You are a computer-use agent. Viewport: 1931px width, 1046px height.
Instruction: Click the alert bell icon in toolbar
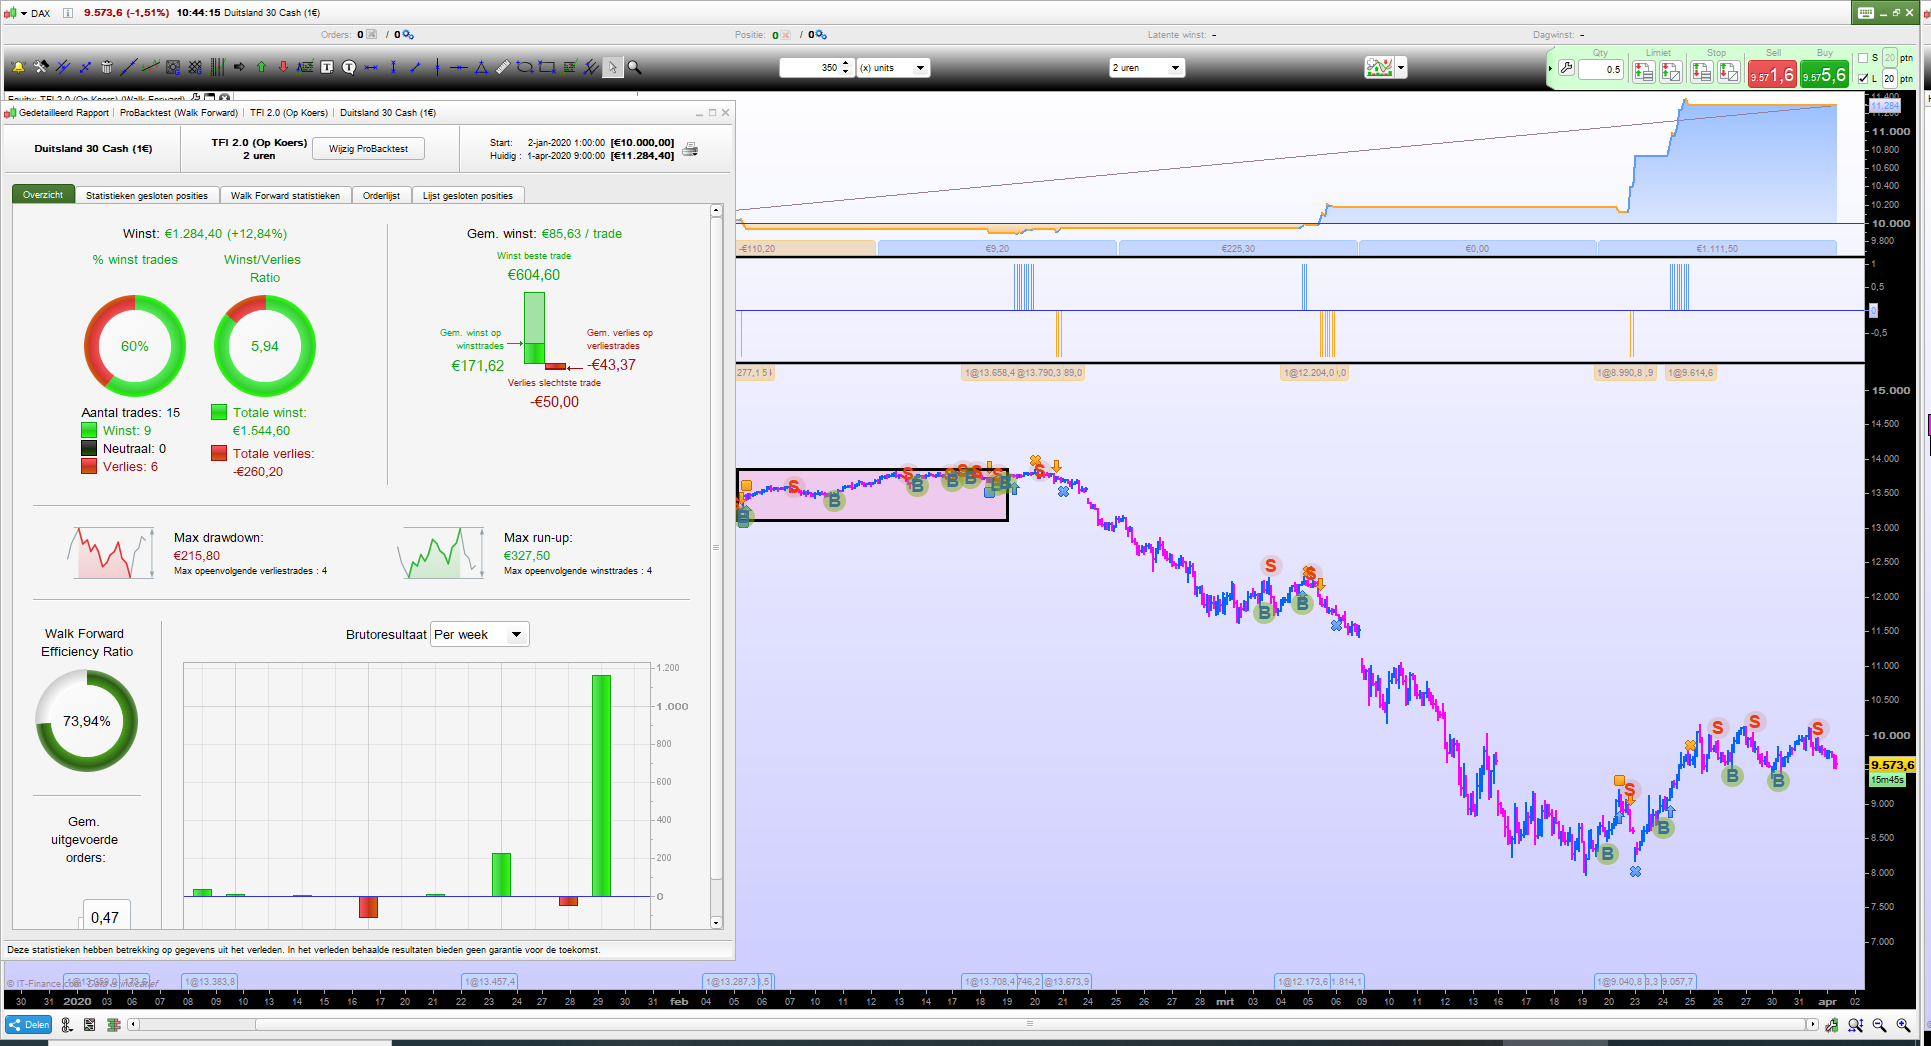pyautogui.click(x=18, y=68)
